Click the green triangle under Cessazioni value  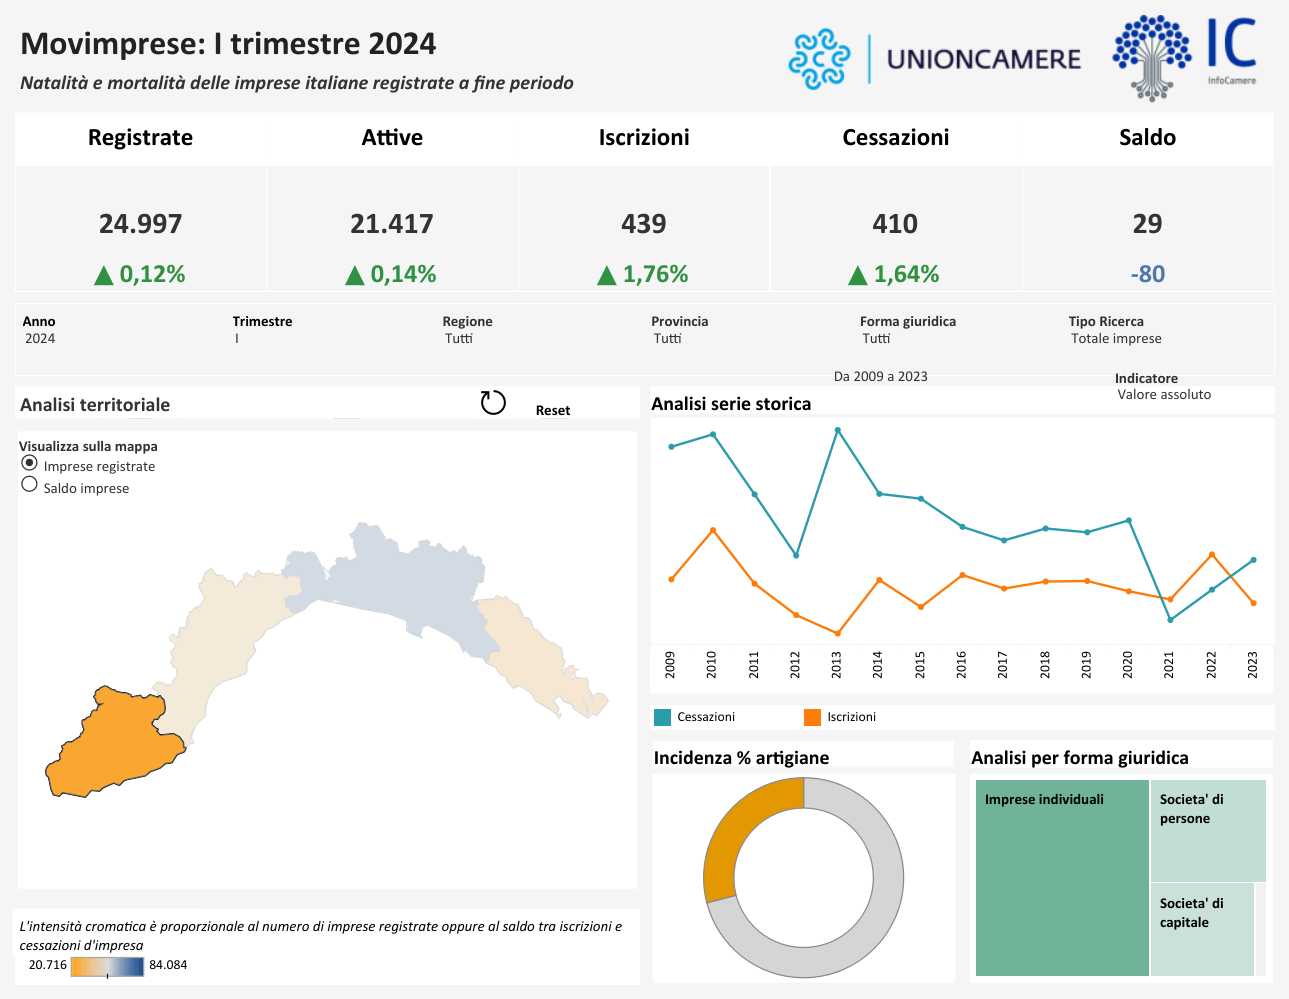pos(857,275)
